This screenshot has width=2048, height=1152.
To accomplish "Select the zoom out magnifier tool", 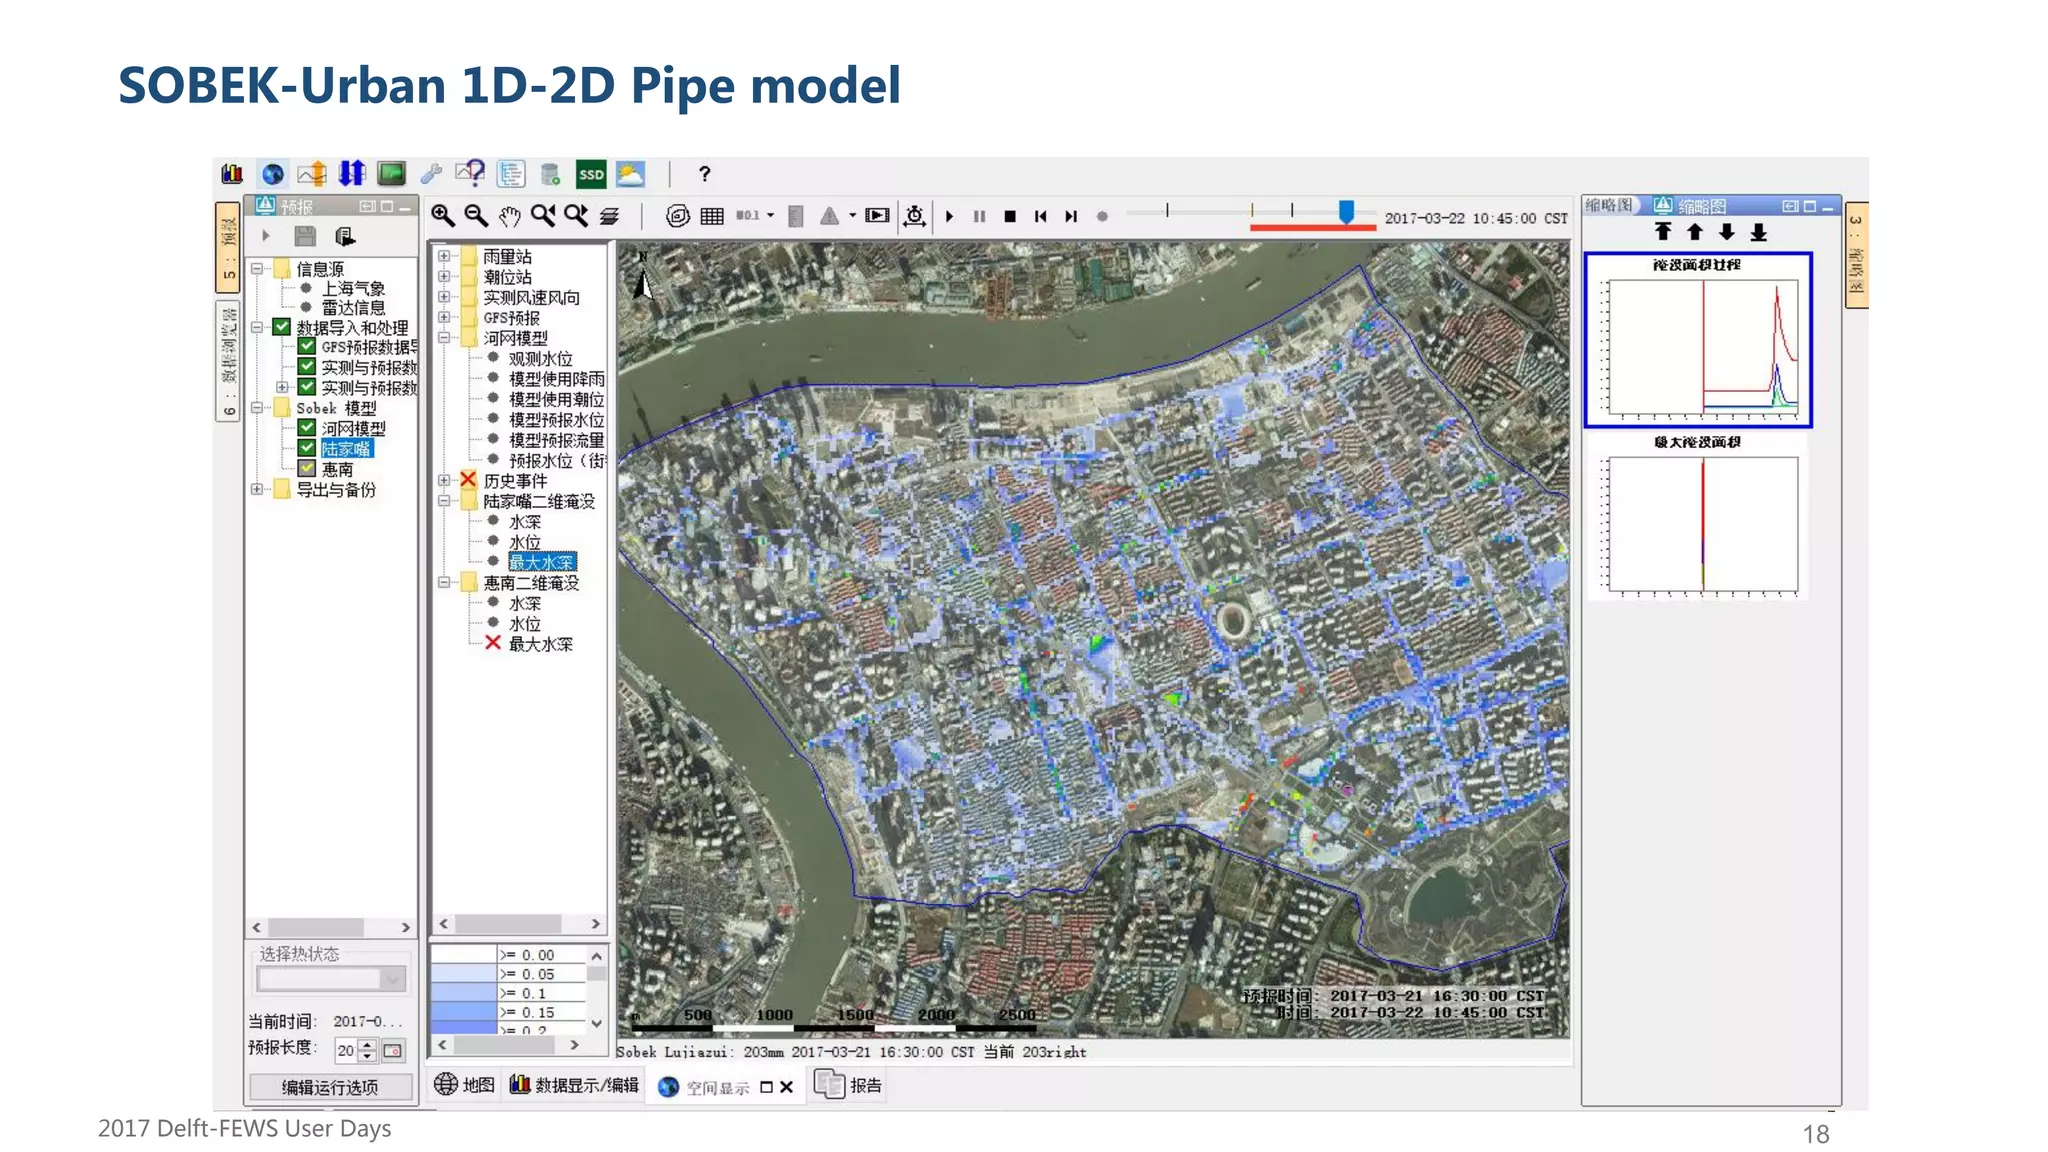I will click(477, 216).
